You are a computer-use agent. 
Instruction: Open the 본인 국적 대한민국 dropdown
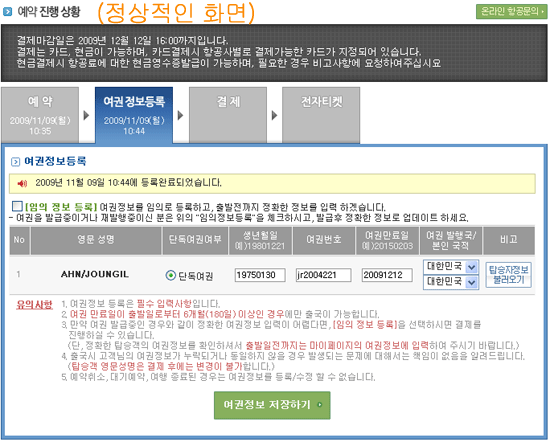point(451,282)
